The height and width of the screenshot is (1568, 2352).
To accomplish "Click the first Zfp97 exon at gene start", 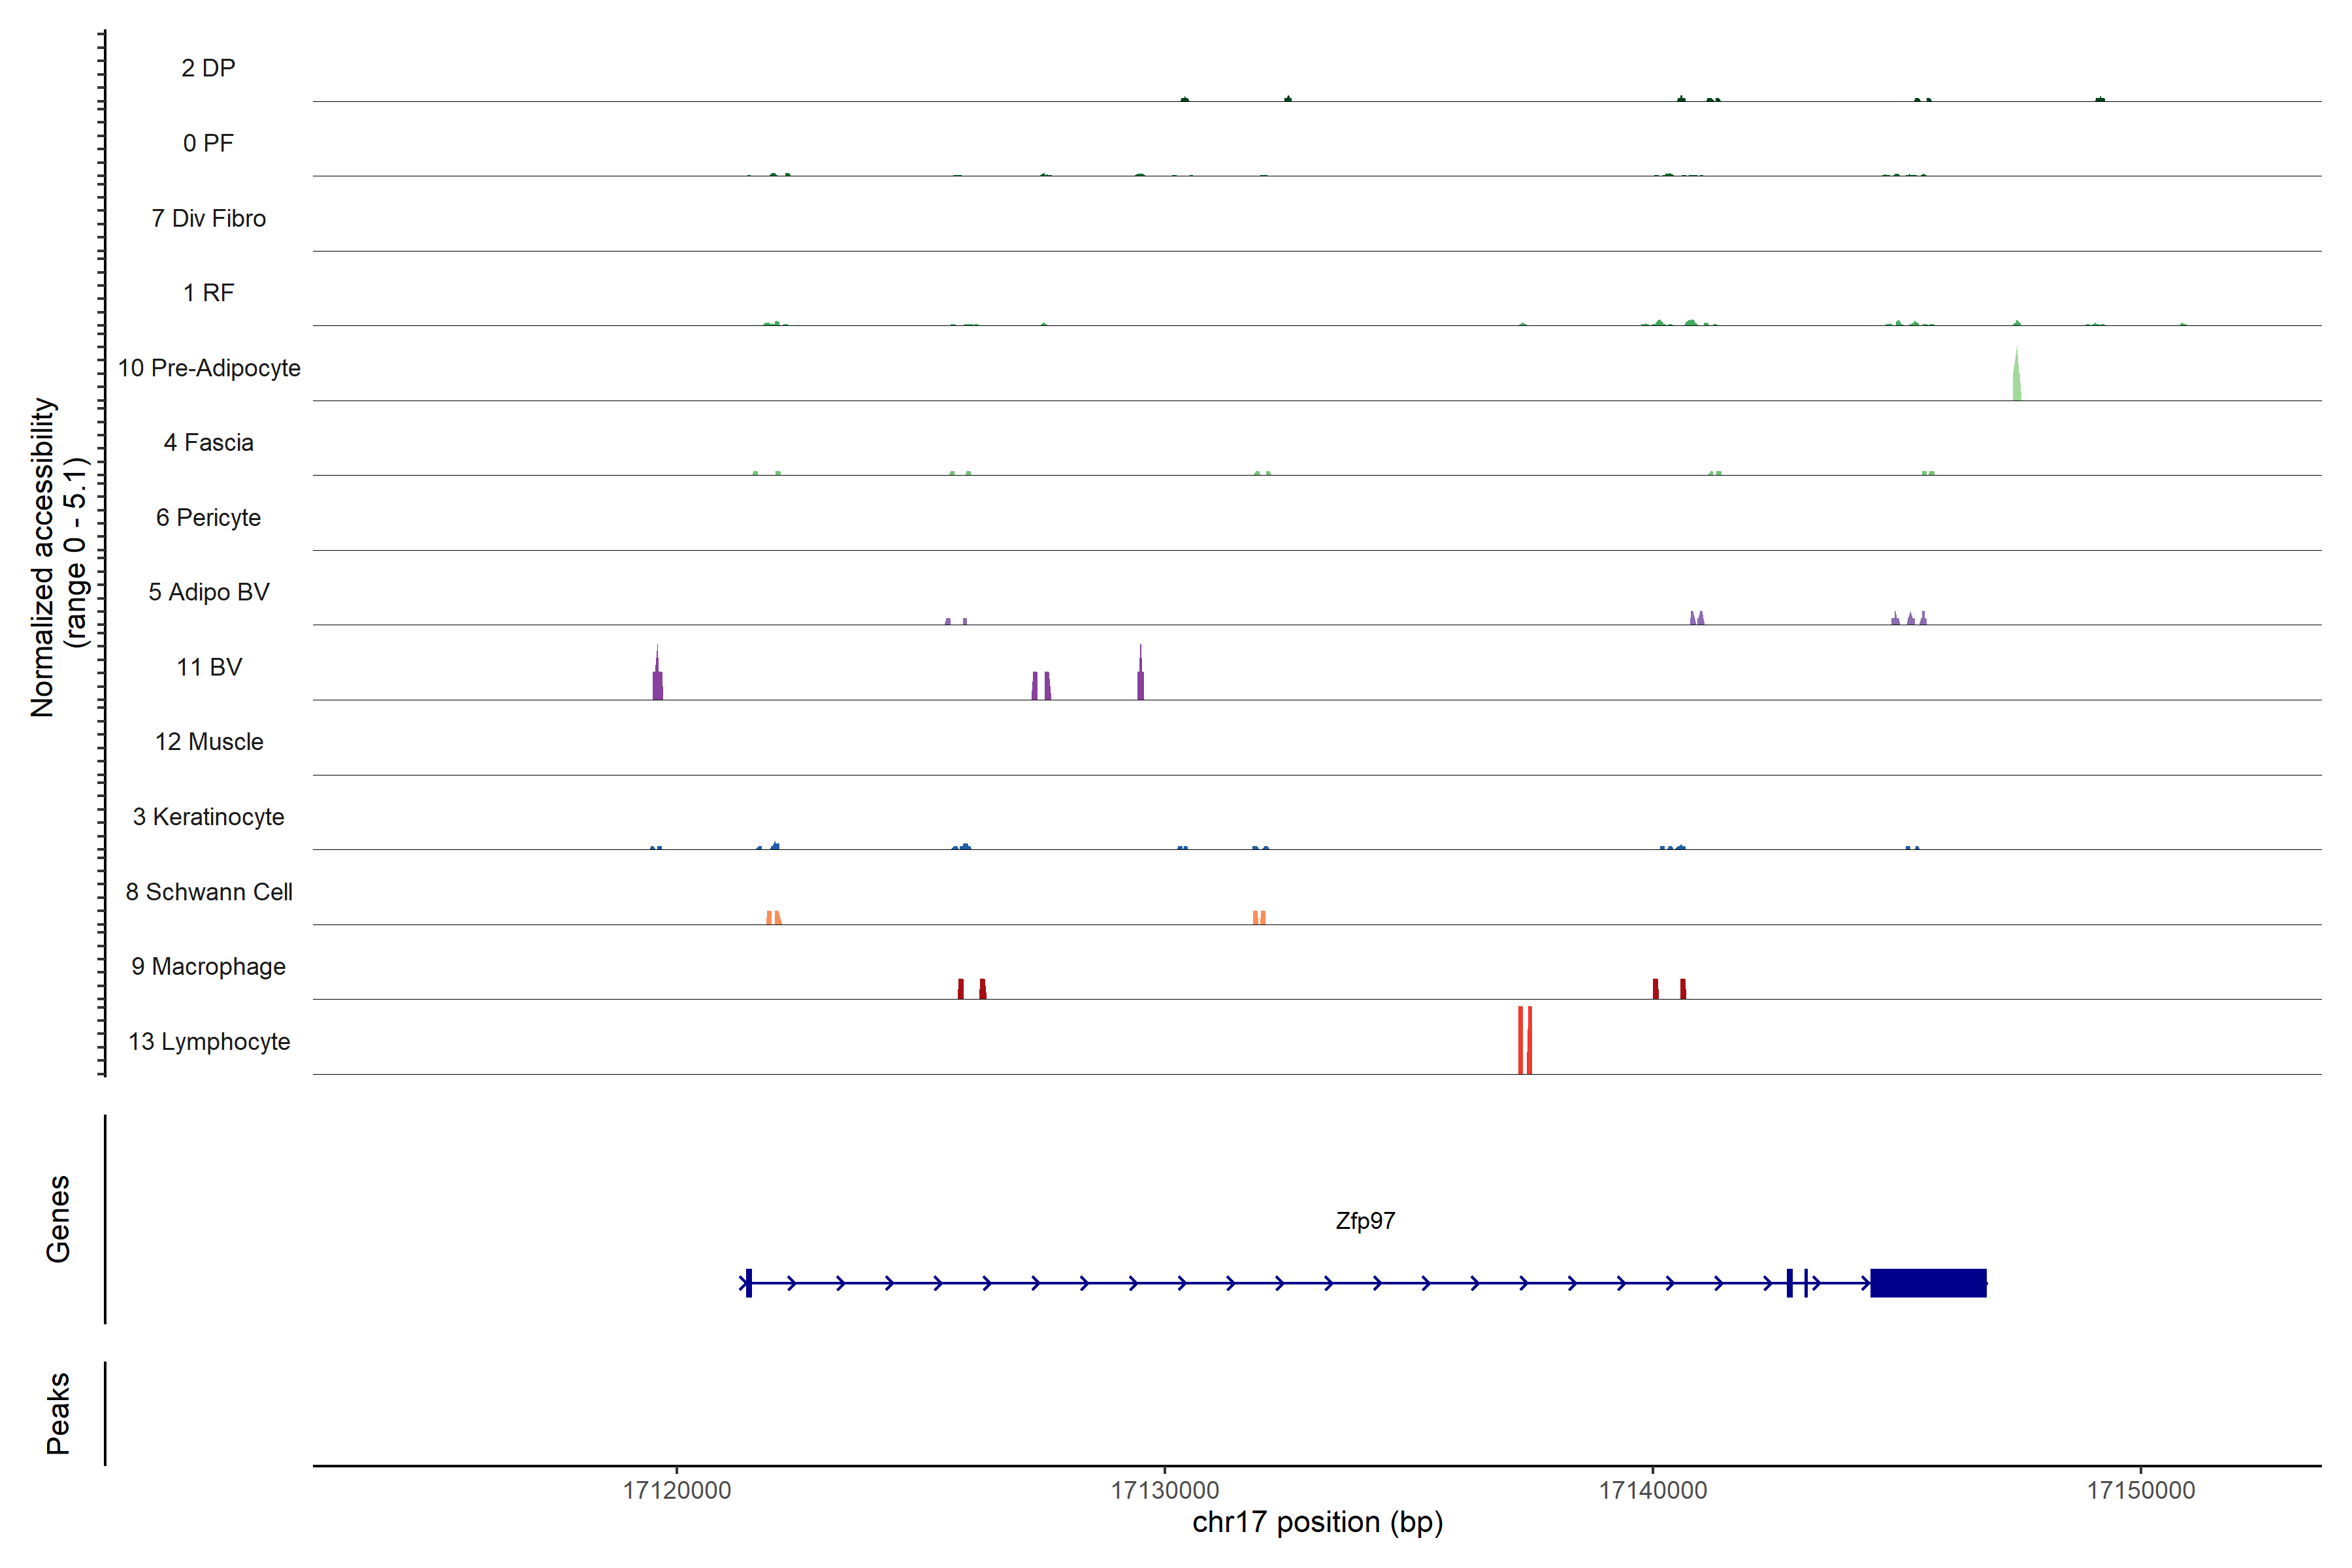I will point(748,1283).
